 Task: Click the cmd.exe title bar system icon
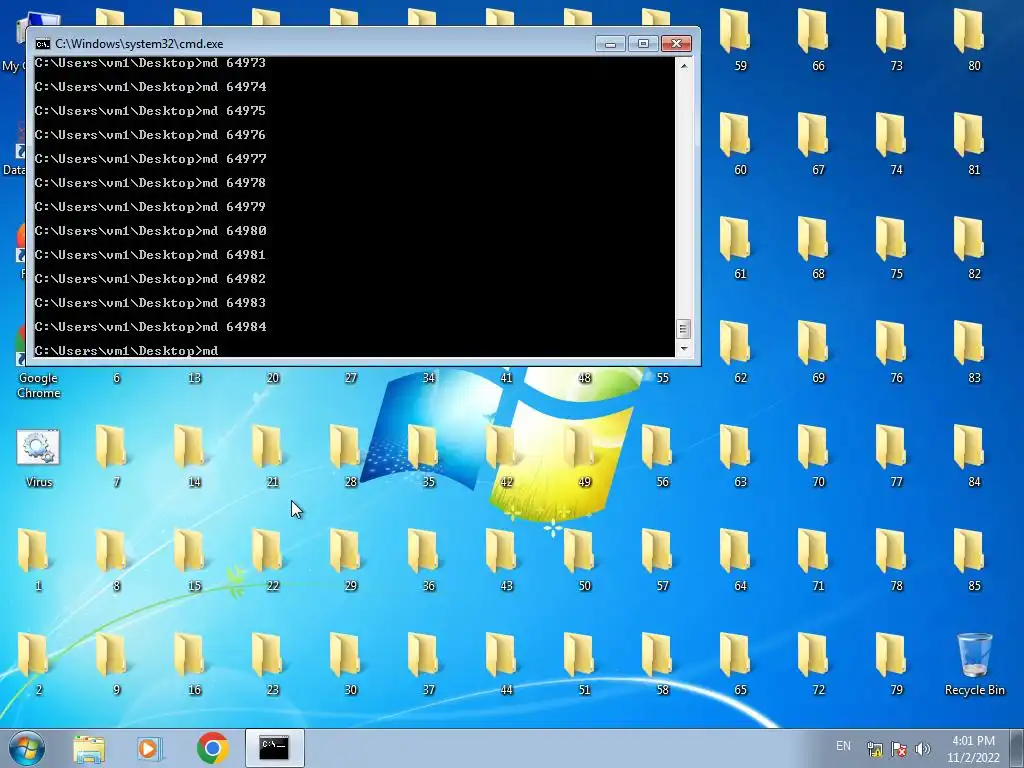pyautogui.click(x=42, y=44)
